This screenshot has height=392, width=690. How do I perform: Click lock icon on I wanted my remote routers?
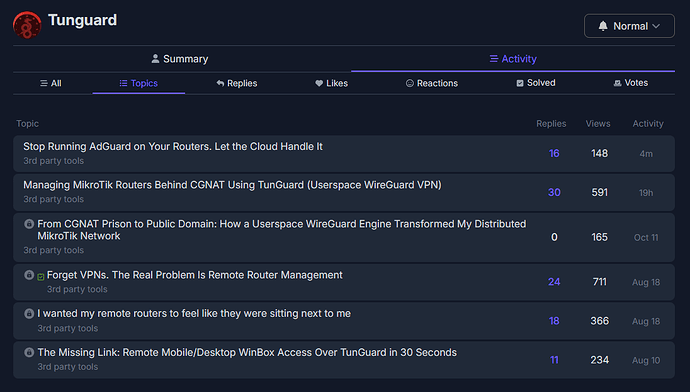tap(29, 314)
